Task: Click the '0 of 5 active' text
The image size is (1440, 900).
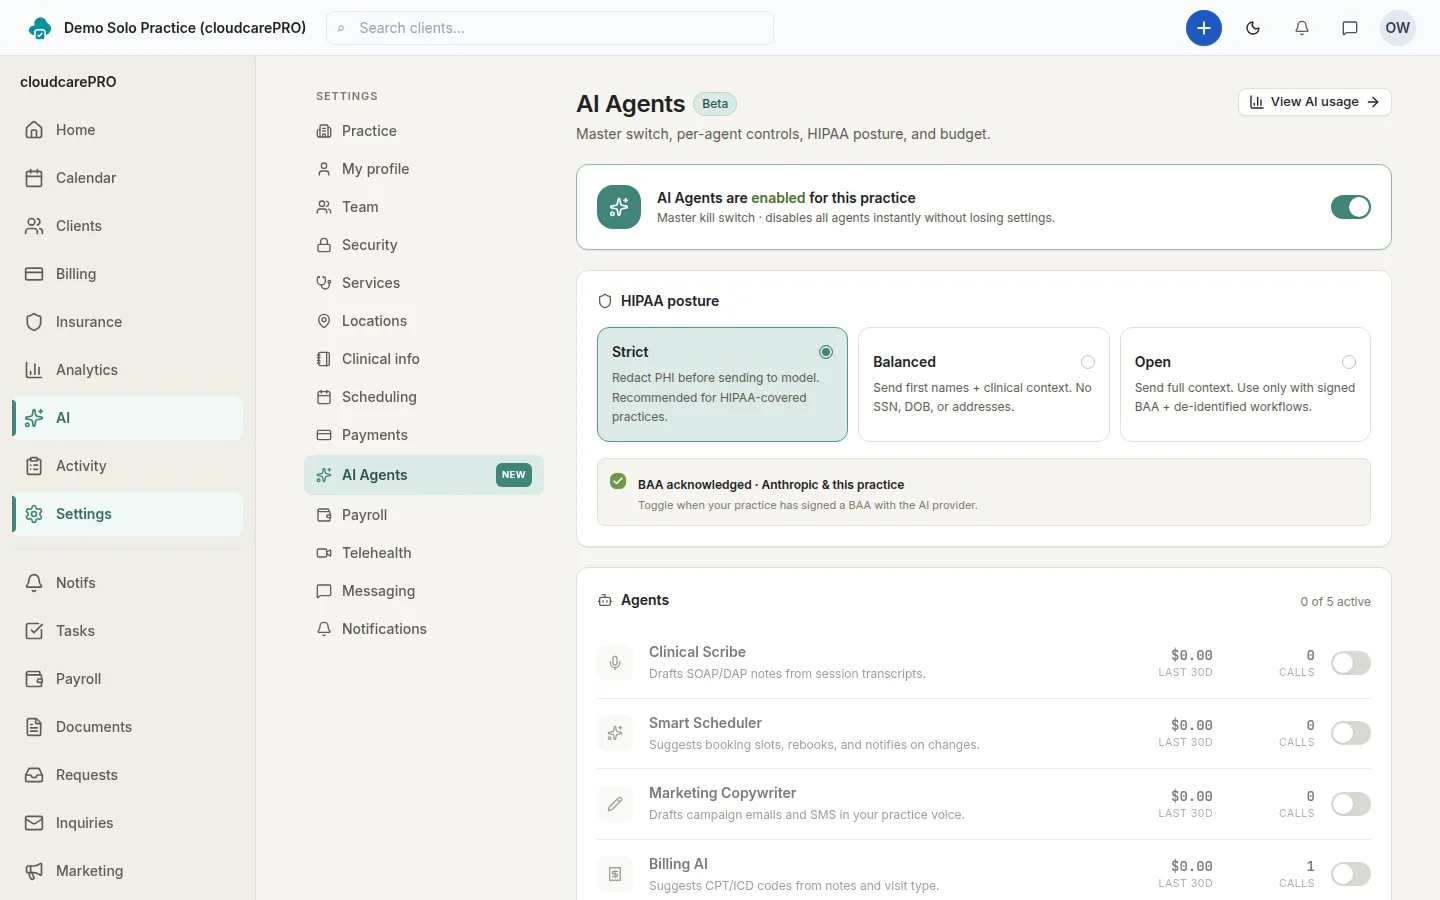Action: (1335, 602)
